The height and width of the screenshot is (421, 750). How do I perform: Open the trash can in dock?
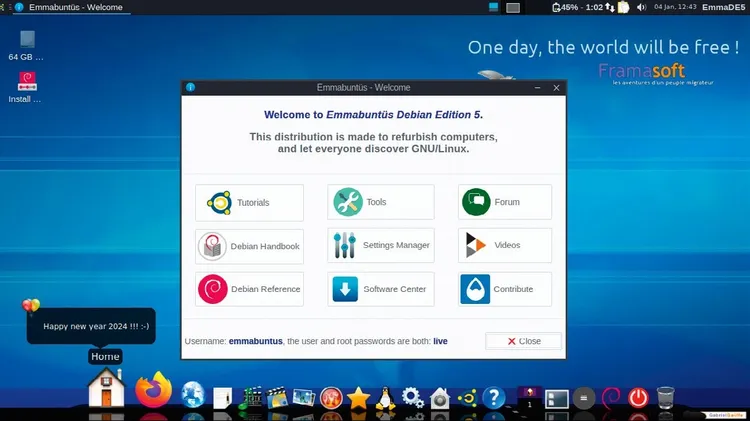tap(665, 398)
